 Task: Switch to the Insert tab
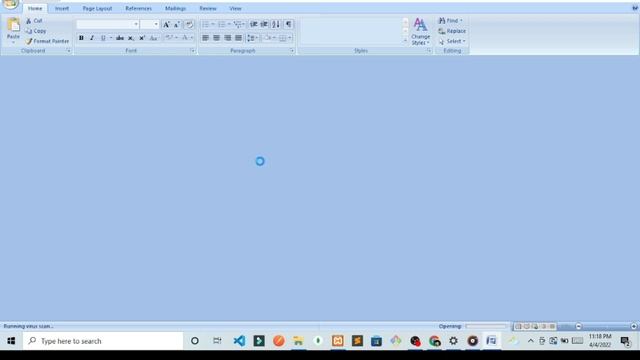pos(62,9)
